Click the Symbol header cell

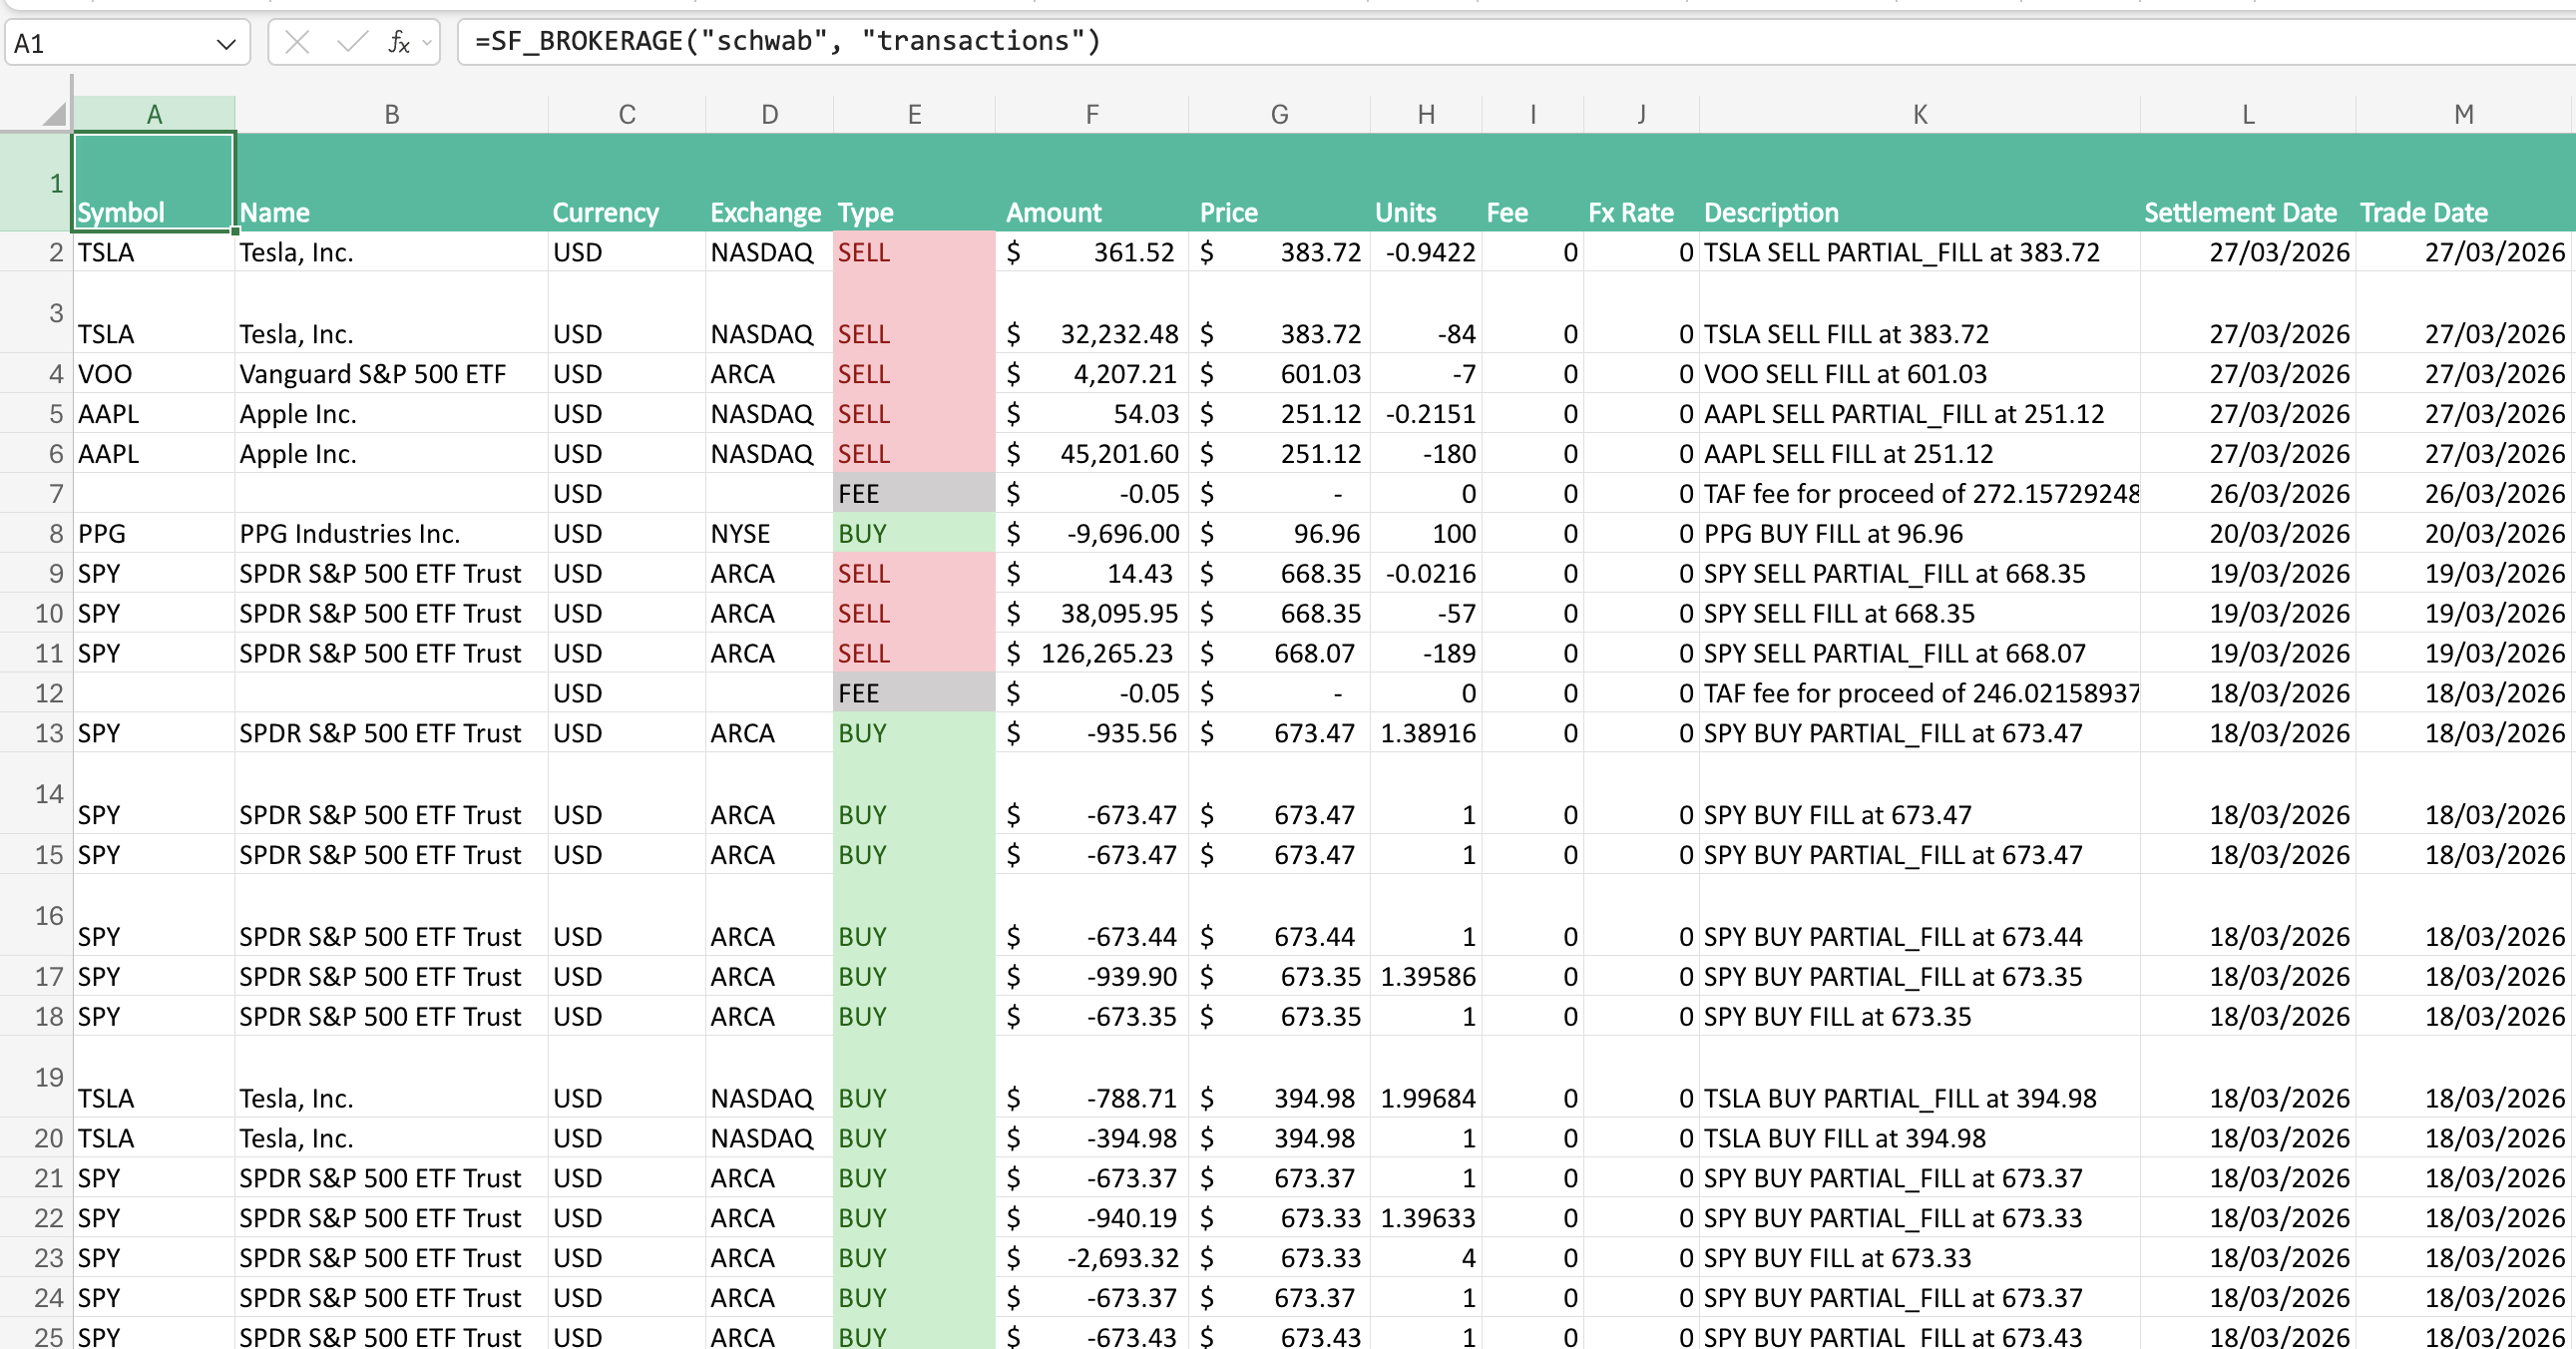click(x=154, y=183)
